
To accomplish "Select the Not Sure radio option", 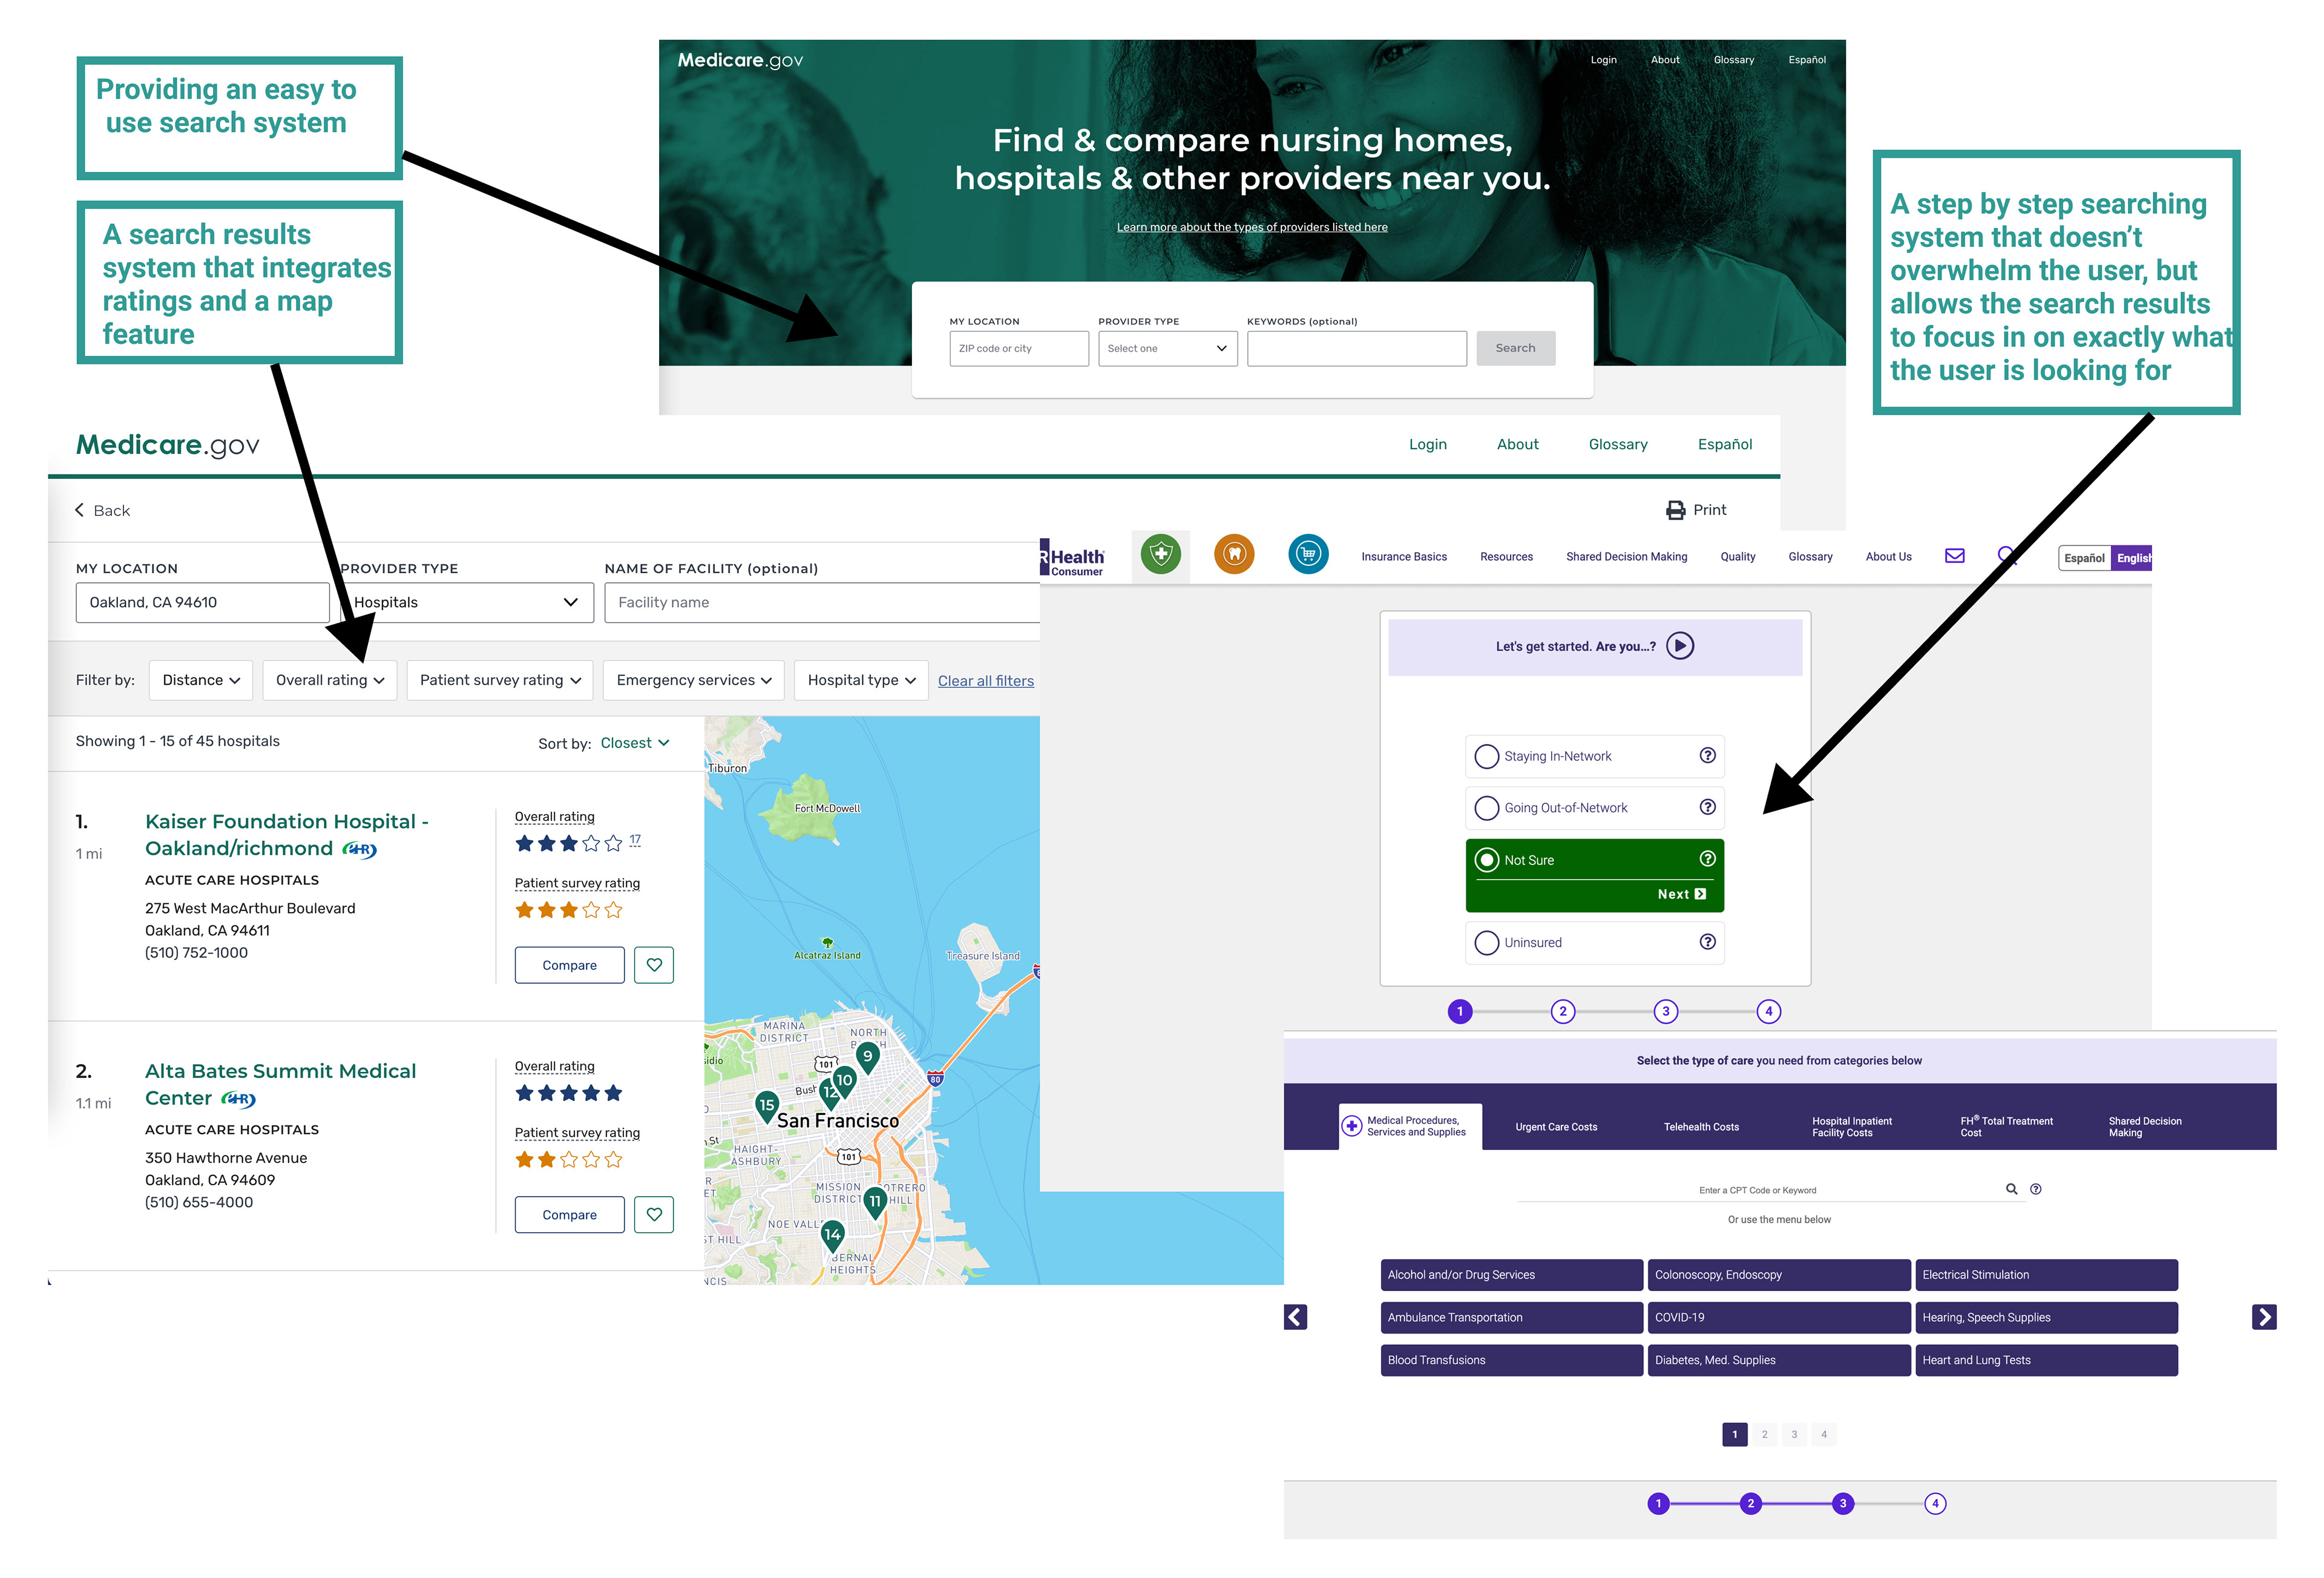I will [1487, 860].
